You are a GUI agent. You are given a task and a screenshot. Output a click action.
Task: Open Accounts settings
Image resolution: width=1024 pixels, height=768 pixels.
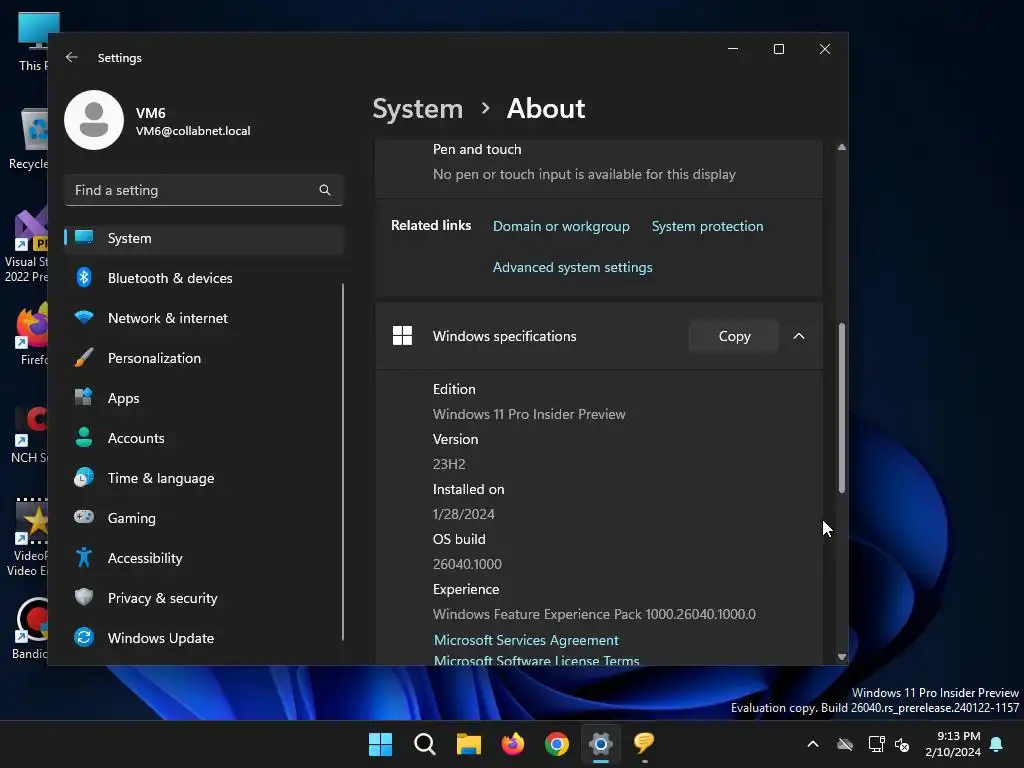204,438
